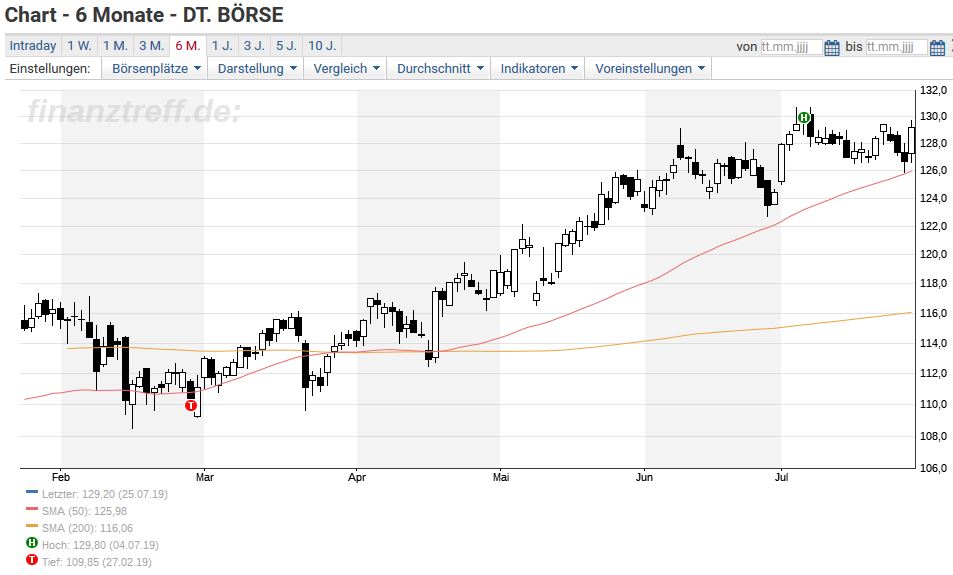The width and height of the screenshot is (953, 575).
Task: Click 'Hoch: 129,80 (04.07.19)' legend text
Action: 100,545
